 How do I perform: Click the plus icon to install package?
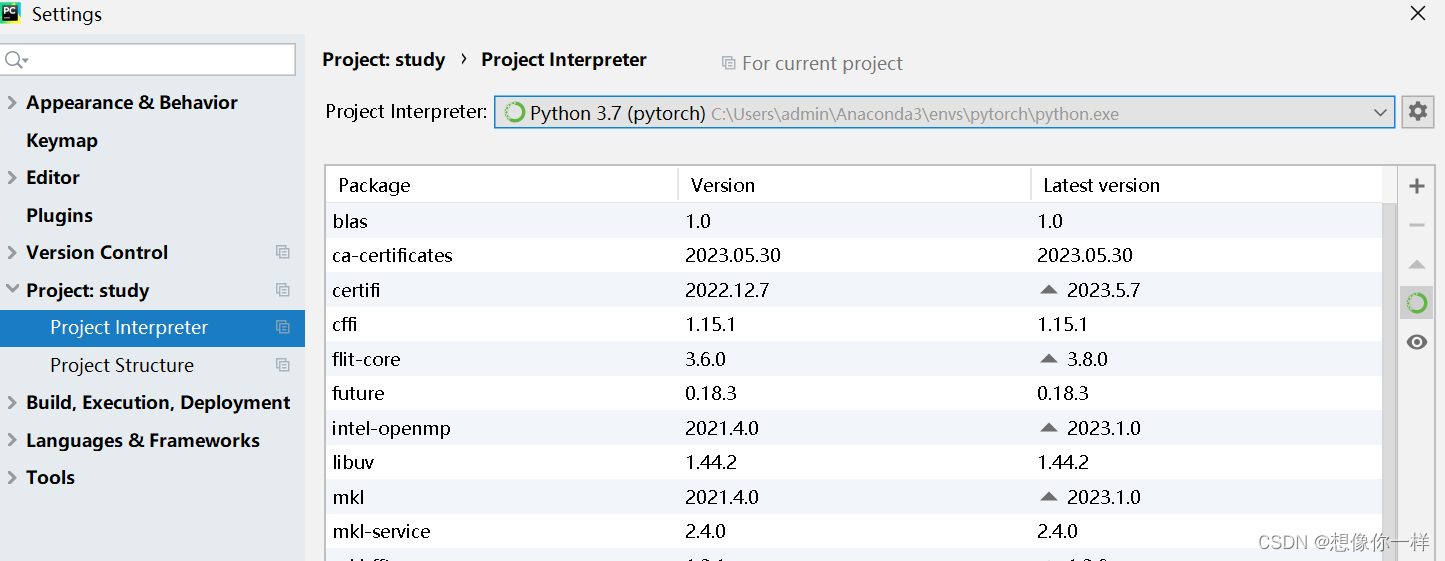click(1416, 186)
